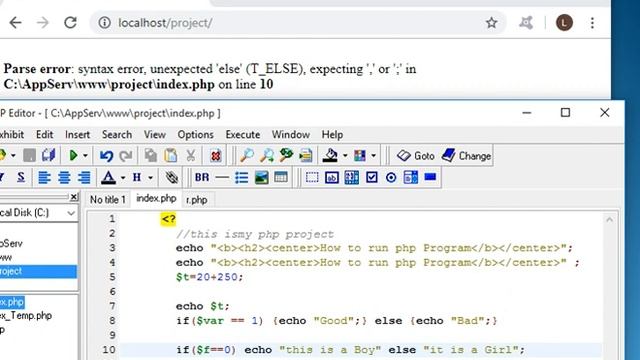Align text right
This screenshot has width=640, height=360.
84,177
